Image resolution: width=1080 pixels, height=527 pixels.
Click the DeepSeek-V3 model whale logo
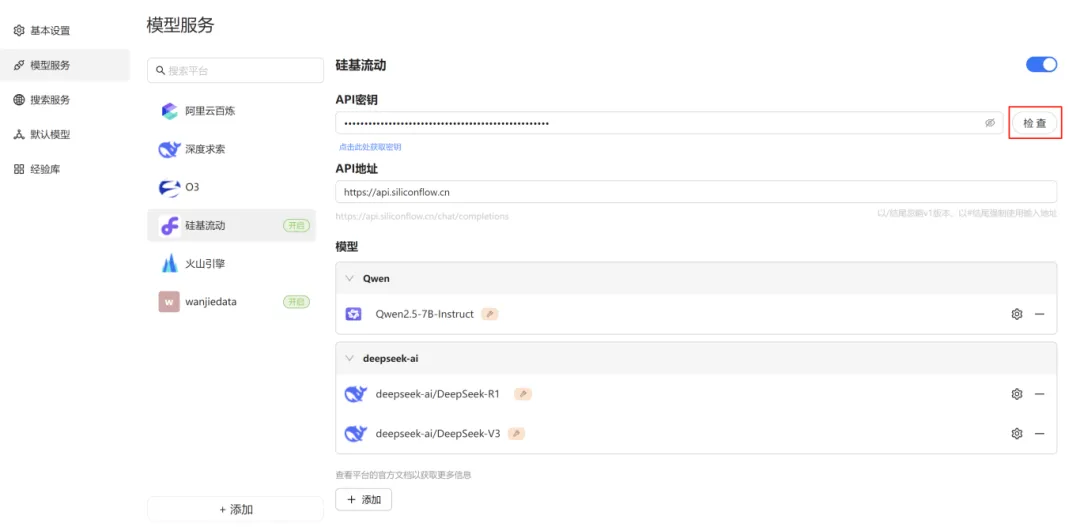tap(355, 433)
